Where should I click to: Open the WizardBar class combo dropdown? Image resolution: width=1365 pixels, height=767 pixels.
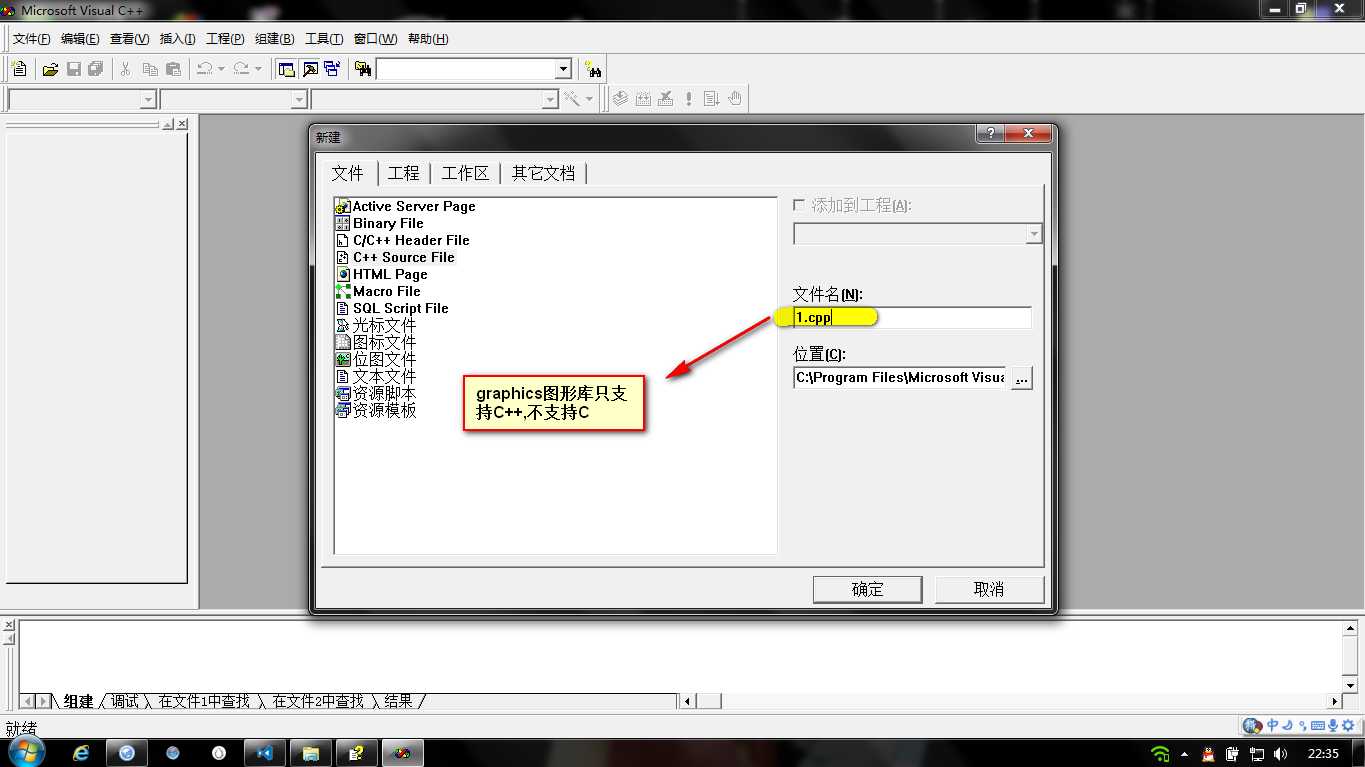(148, 99)
